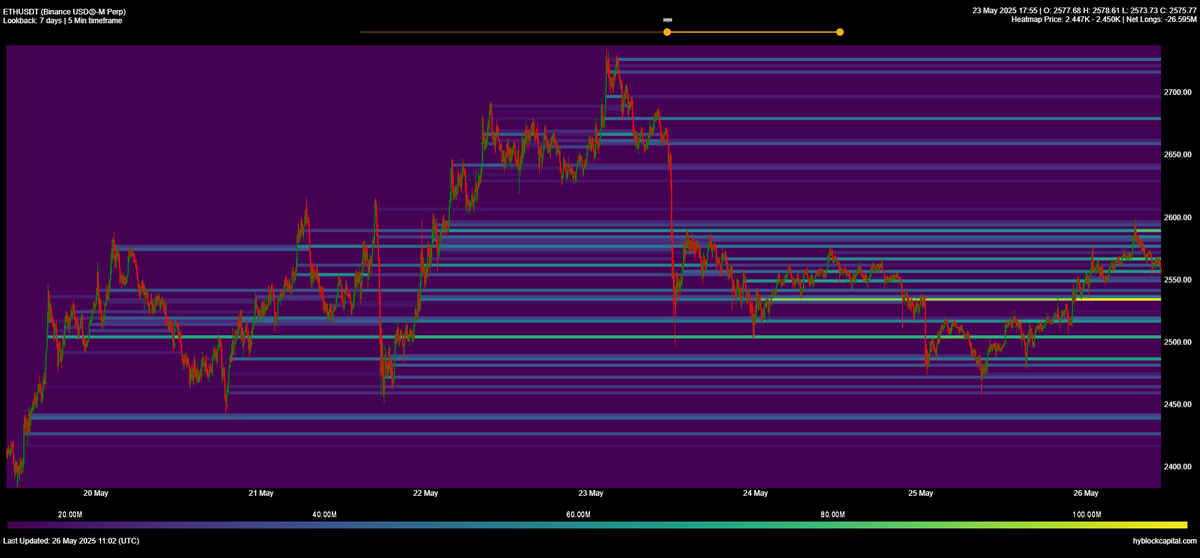Click the 2700.00 price axis label
The width and height of the screenshot is (1200, 558).
click(x=1178, y=93)
